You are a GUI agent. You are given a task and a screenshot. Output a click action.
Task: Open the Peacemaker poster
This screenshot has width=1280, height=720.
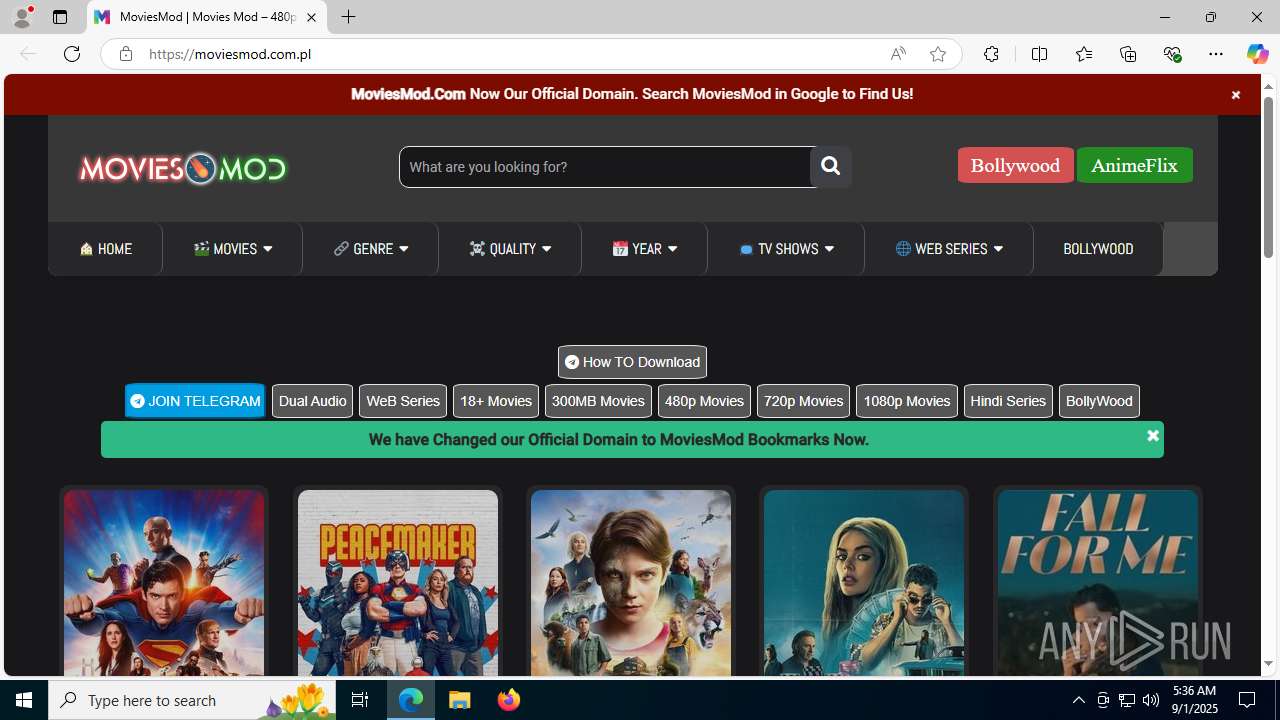click(x=398, y=583)
